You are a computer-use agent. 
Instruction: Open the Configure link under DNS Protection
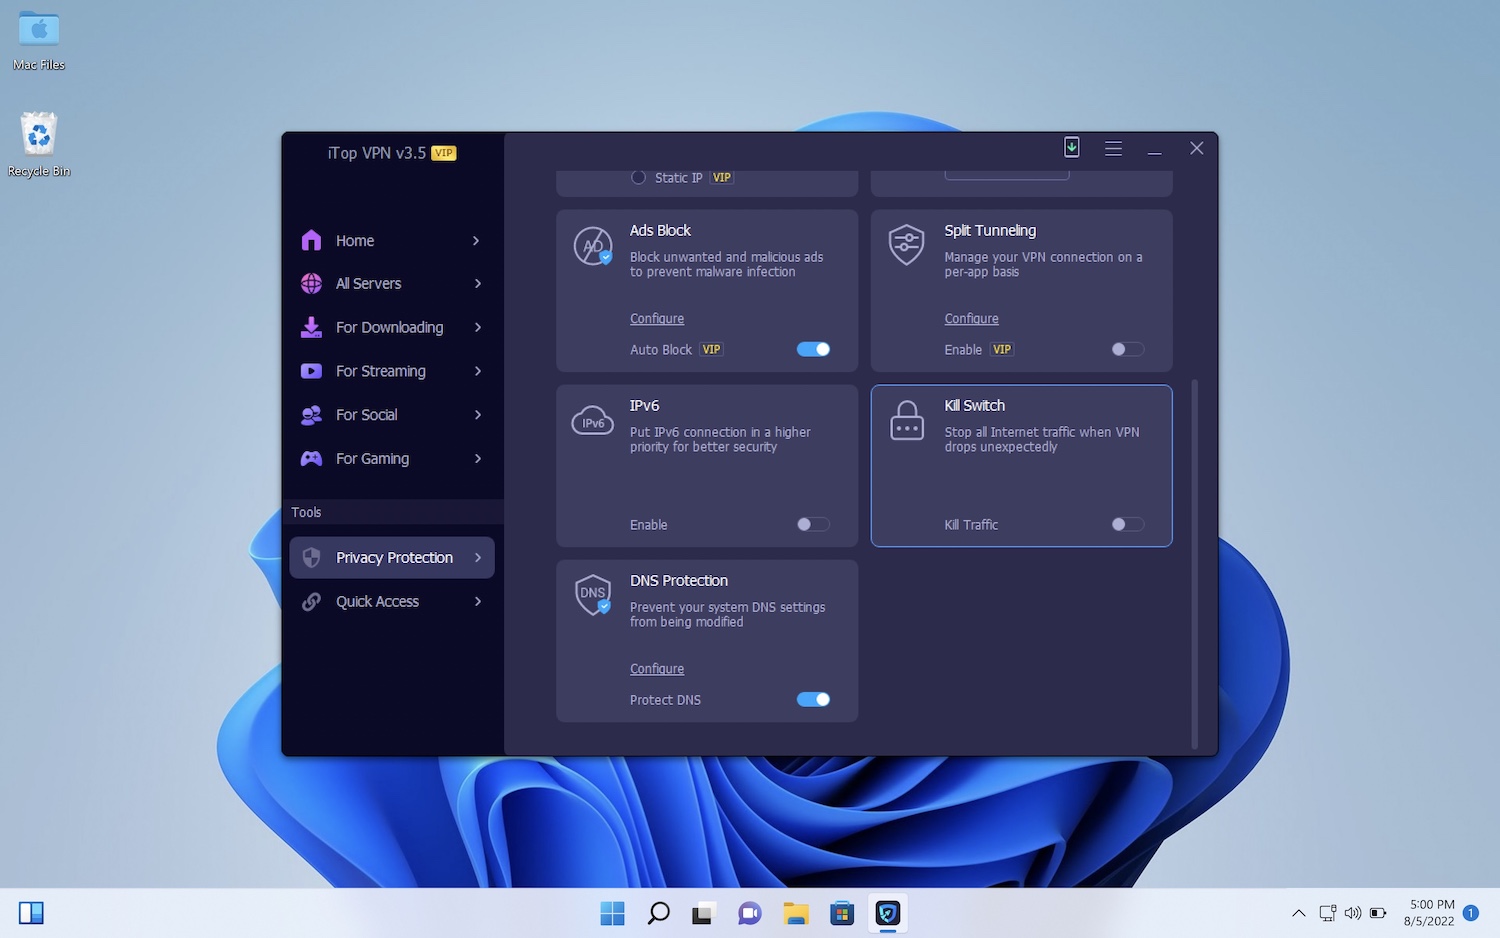pyautogui.click(x=657, y=669)
